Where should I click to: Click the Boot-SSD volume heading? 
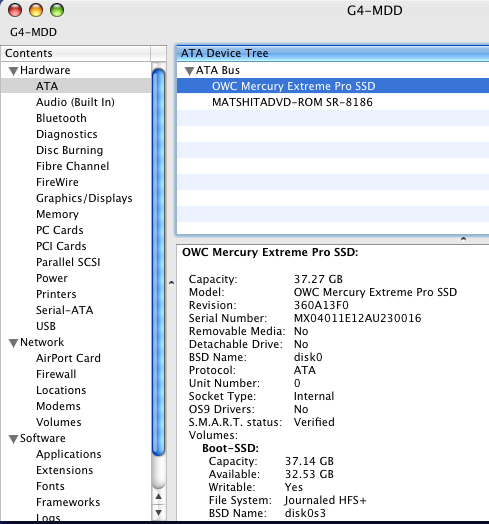coord(230,448)
